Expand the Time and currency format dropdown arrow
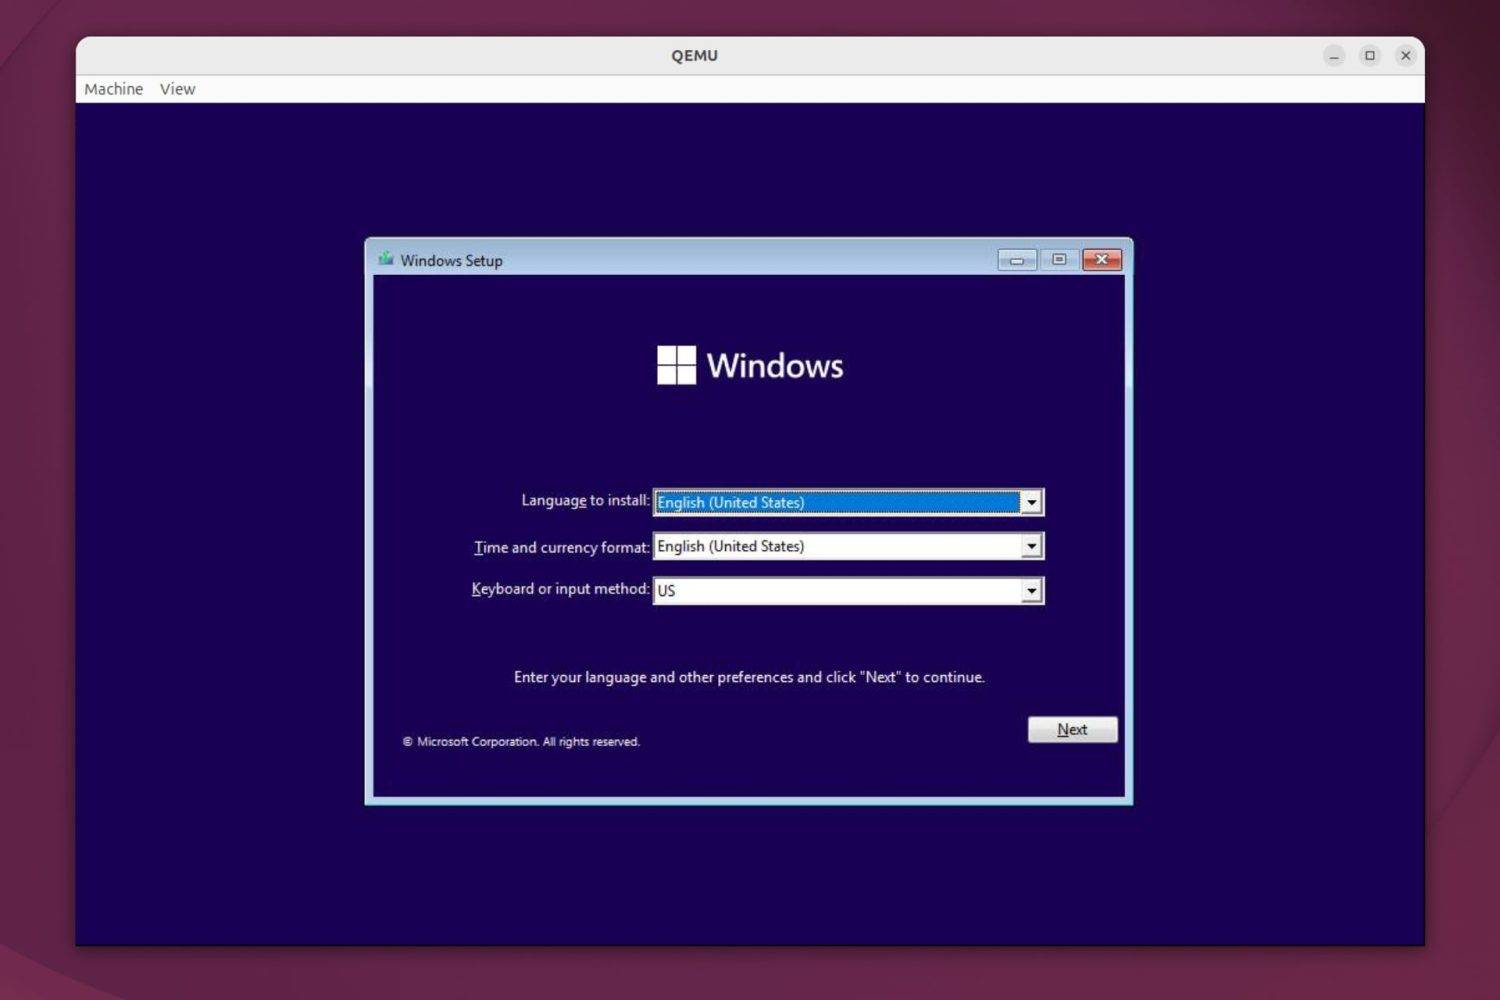The height and width of the screenshot is (1000, 1500). pos(1031,546)
